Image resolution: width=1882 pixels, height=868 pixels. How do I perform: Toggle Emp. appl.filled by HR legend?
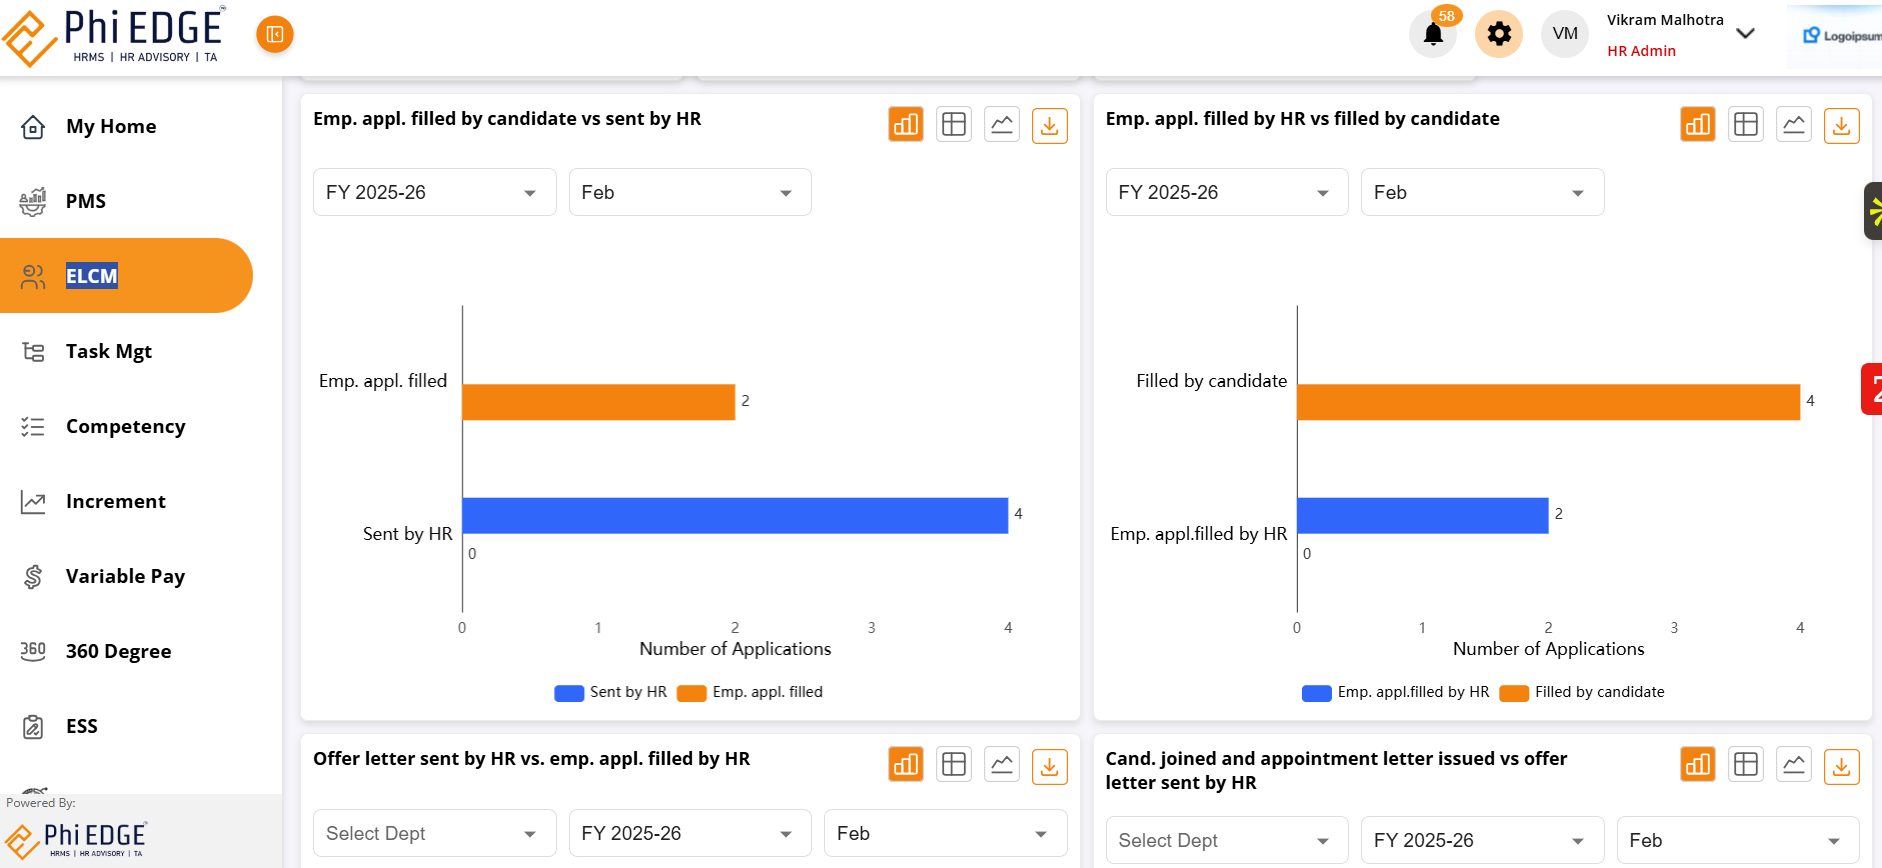pyautogui.click(x=1396, y=692)
